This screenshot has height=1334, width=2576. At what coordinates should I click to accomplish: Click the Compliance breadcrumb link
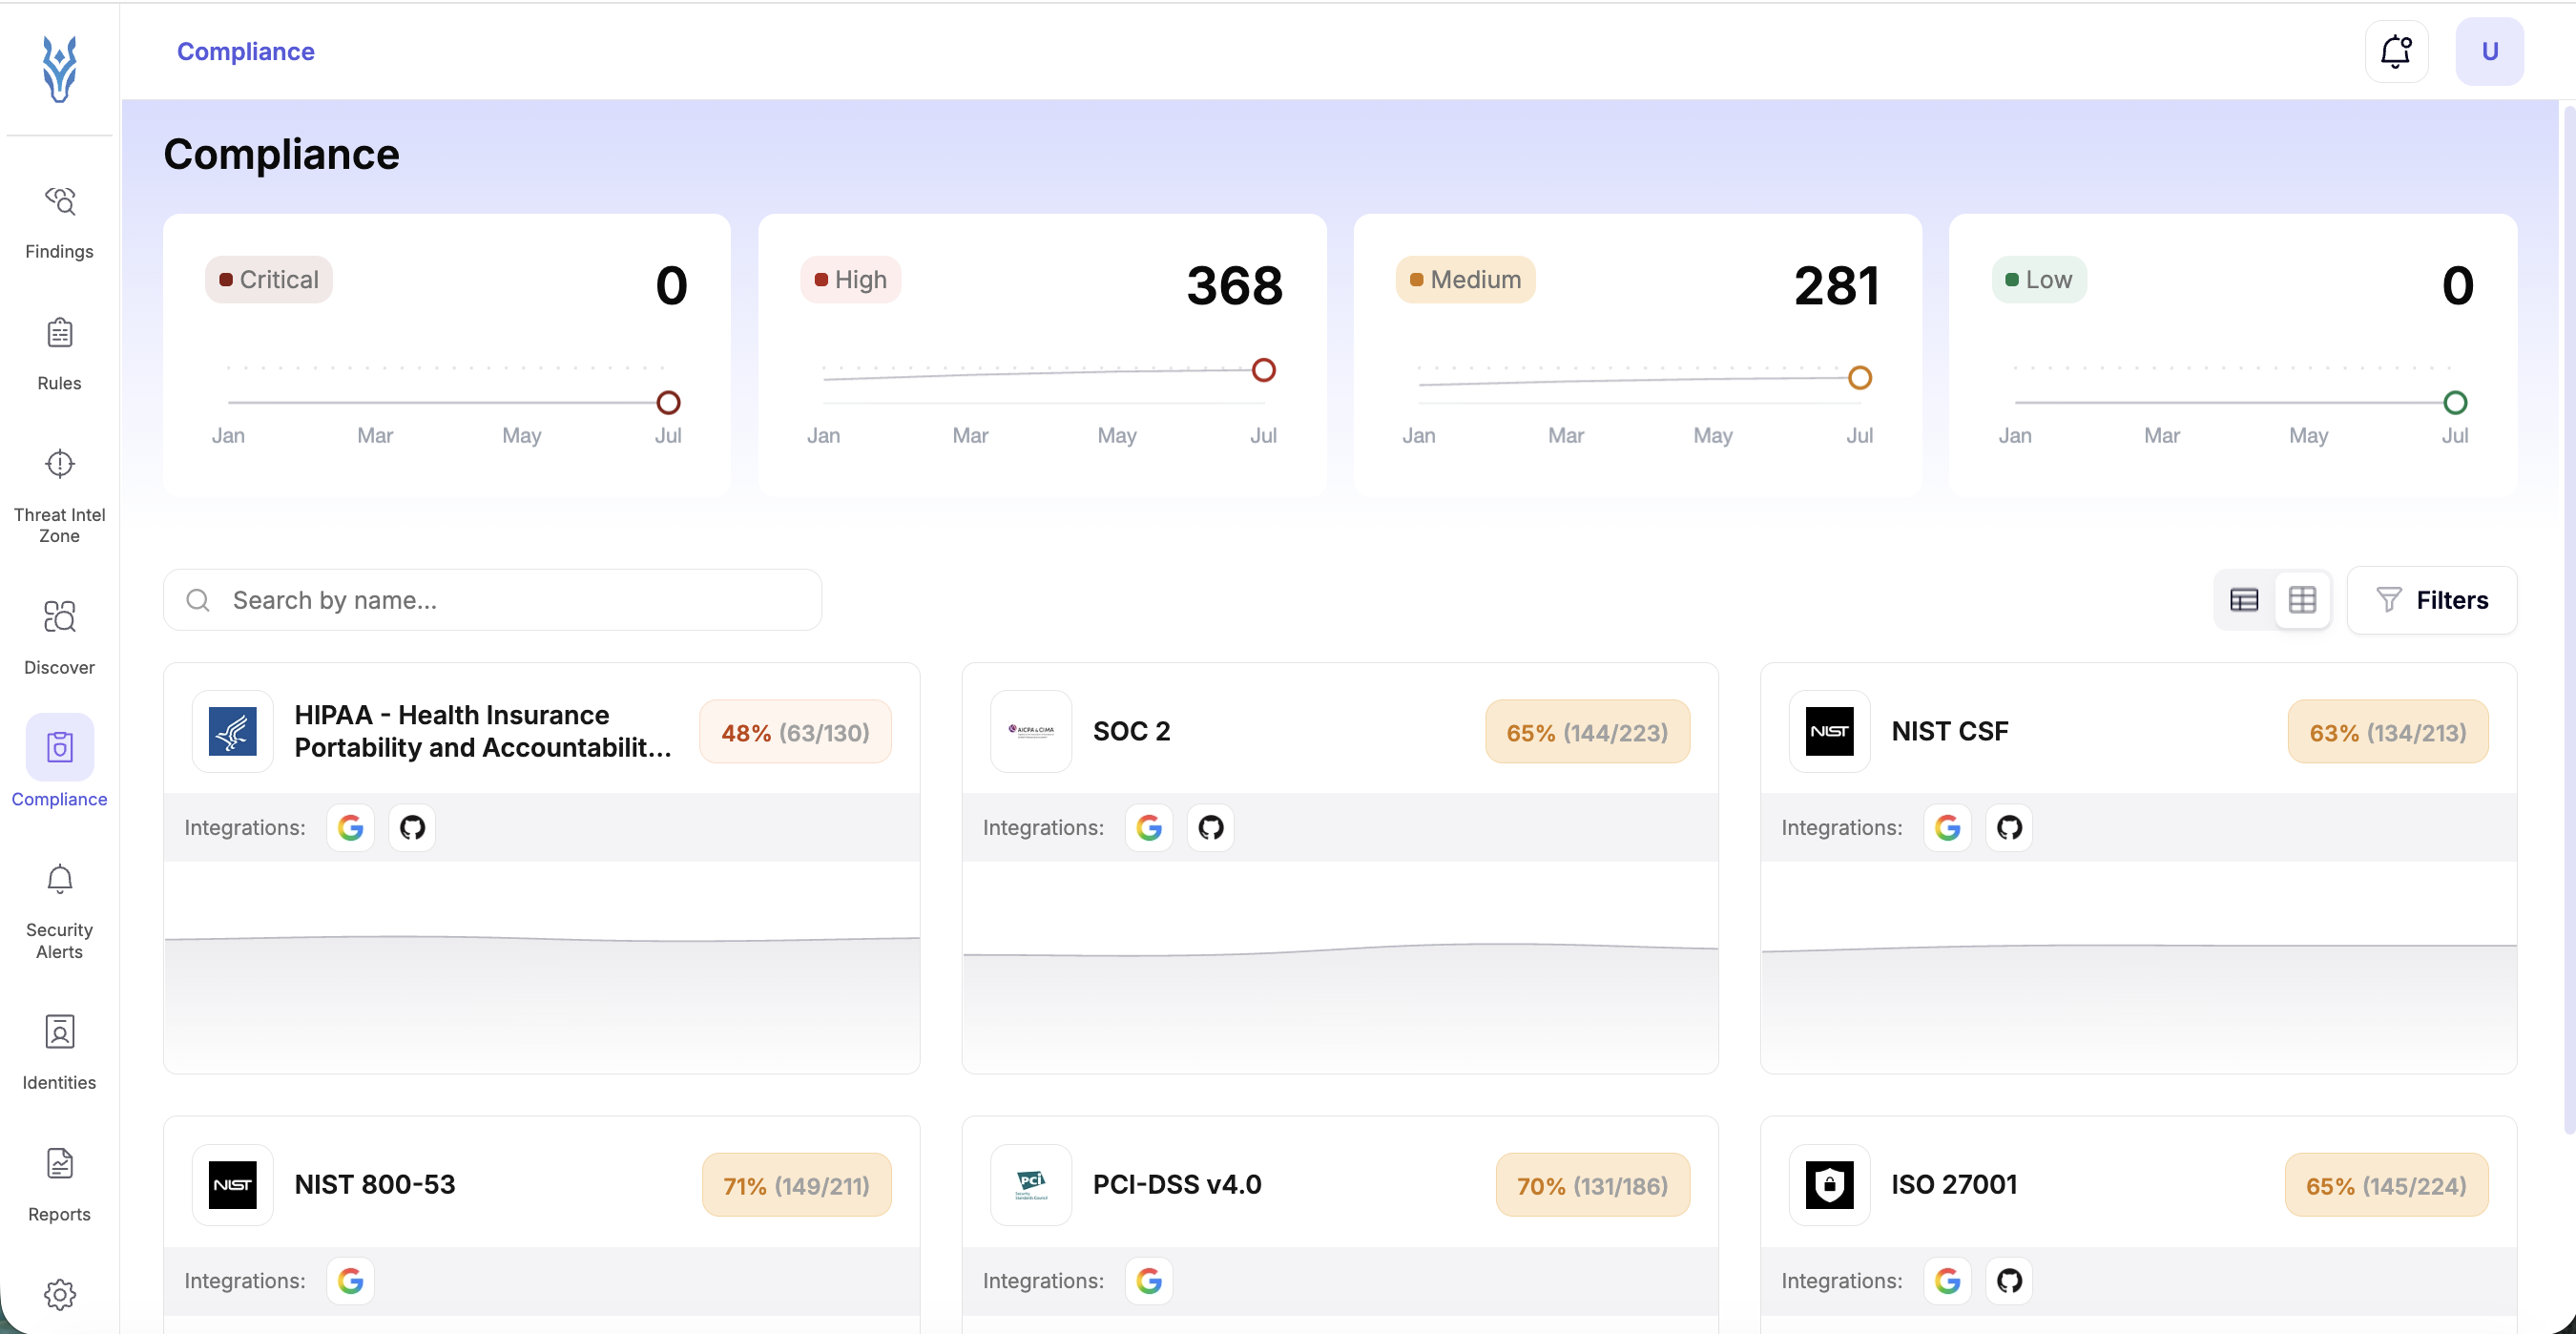[245, 51]
